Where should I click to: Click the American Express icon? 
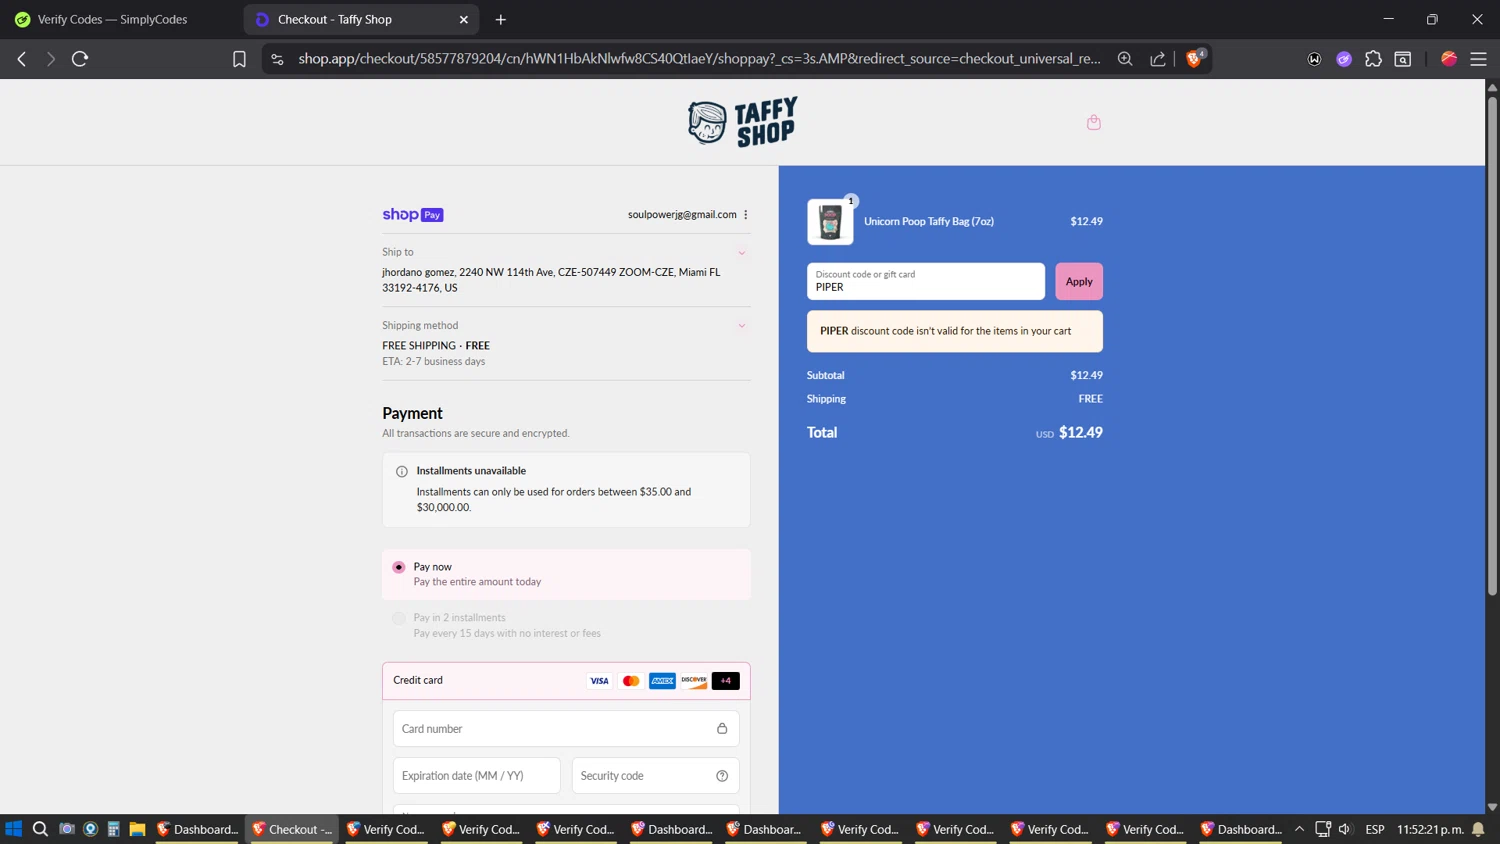662,681
